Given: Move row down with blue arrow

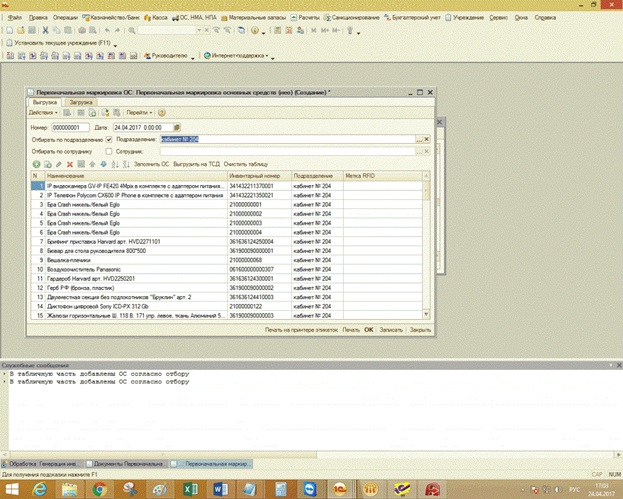Looking at the screenshot, I should [103, 164].
